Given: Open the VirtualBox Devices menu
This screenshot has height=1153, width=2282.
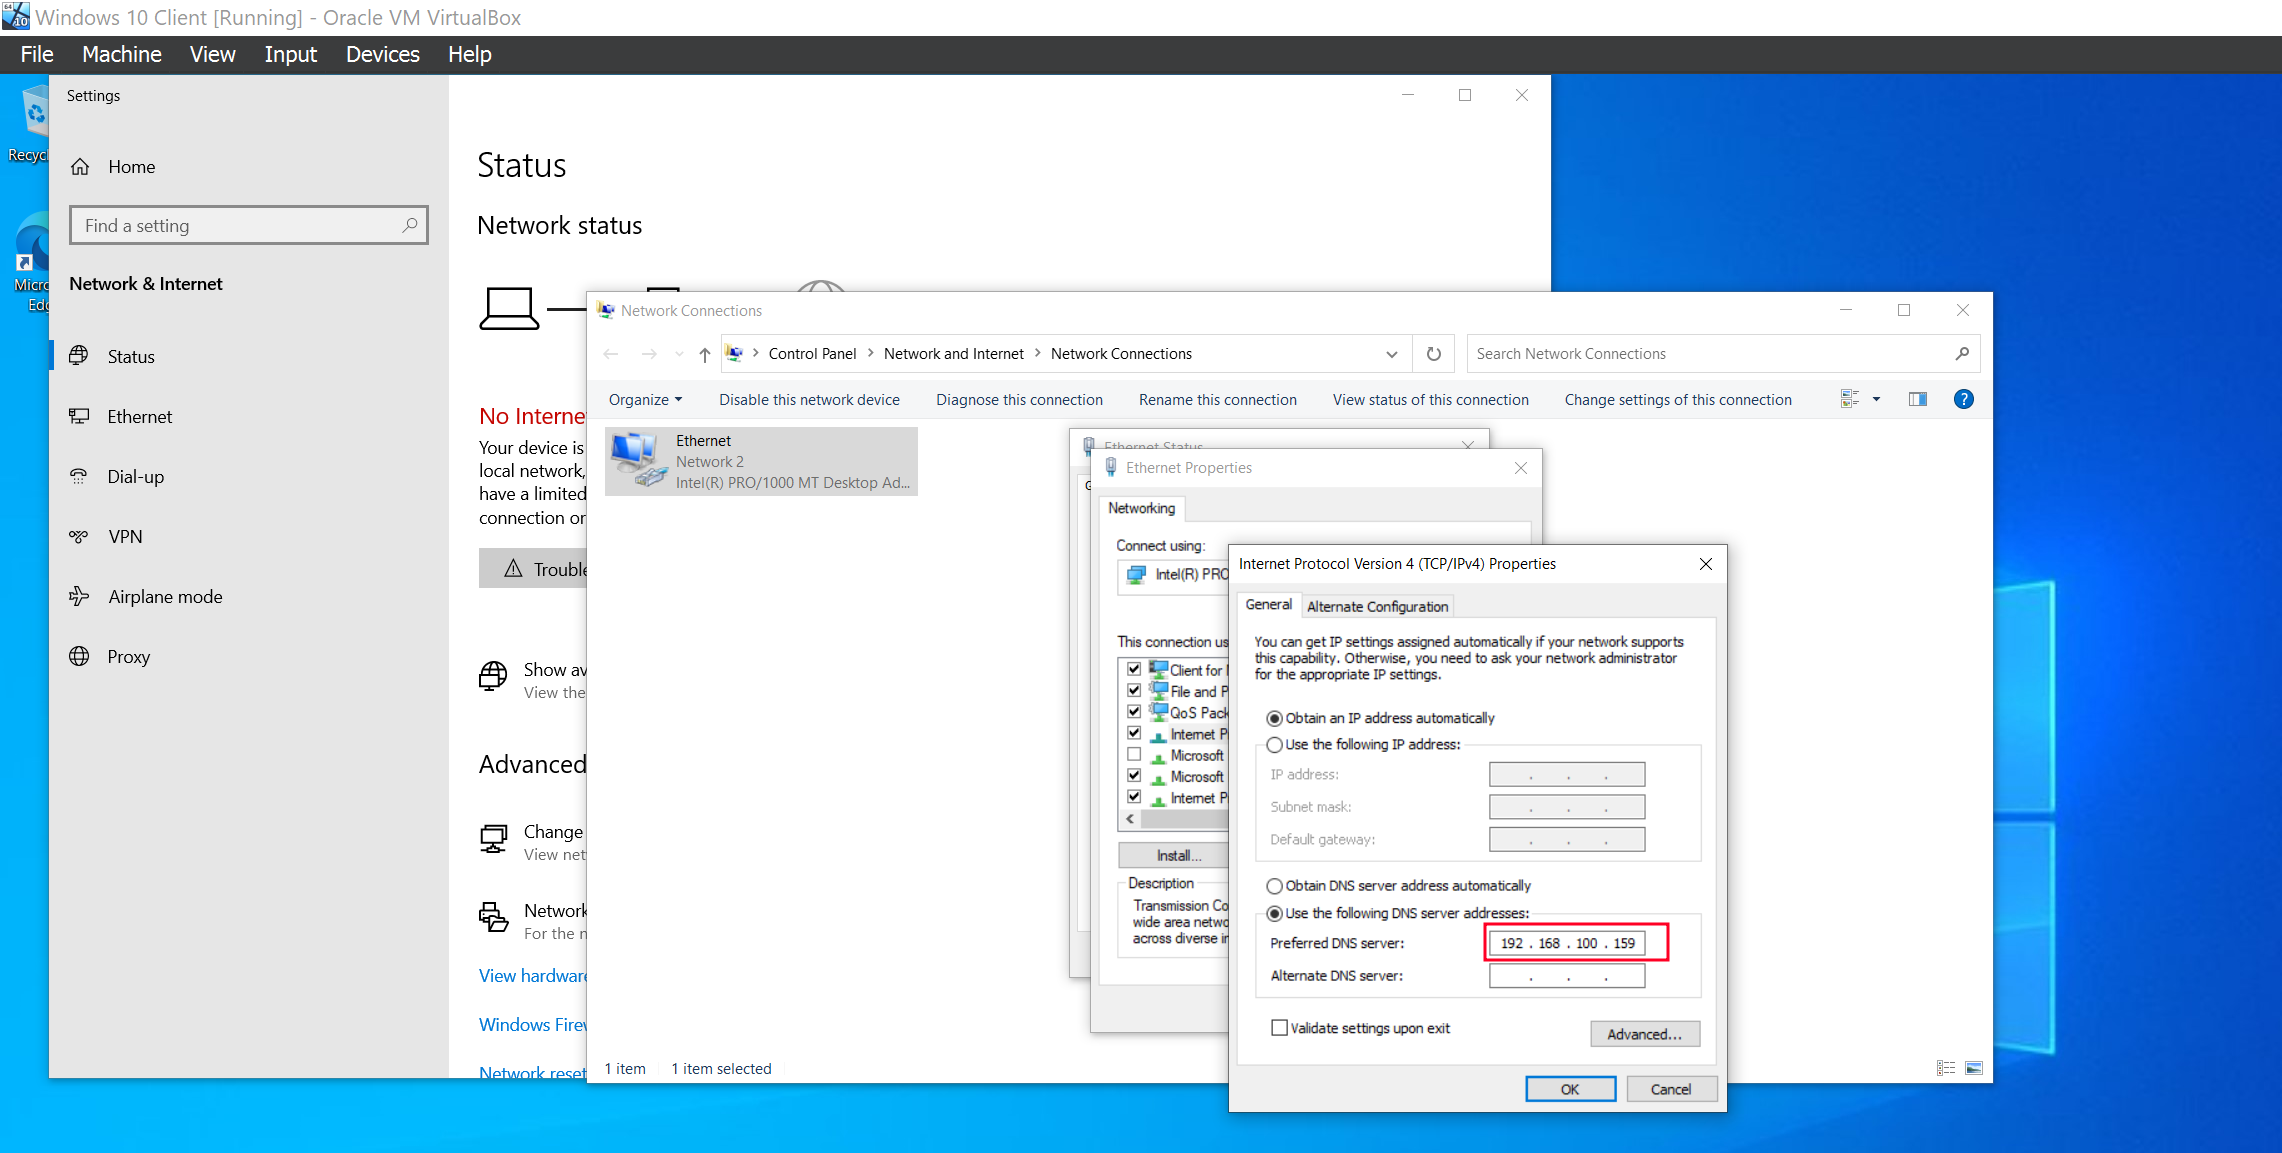Looking at the screenshot, I should (382, 54).
